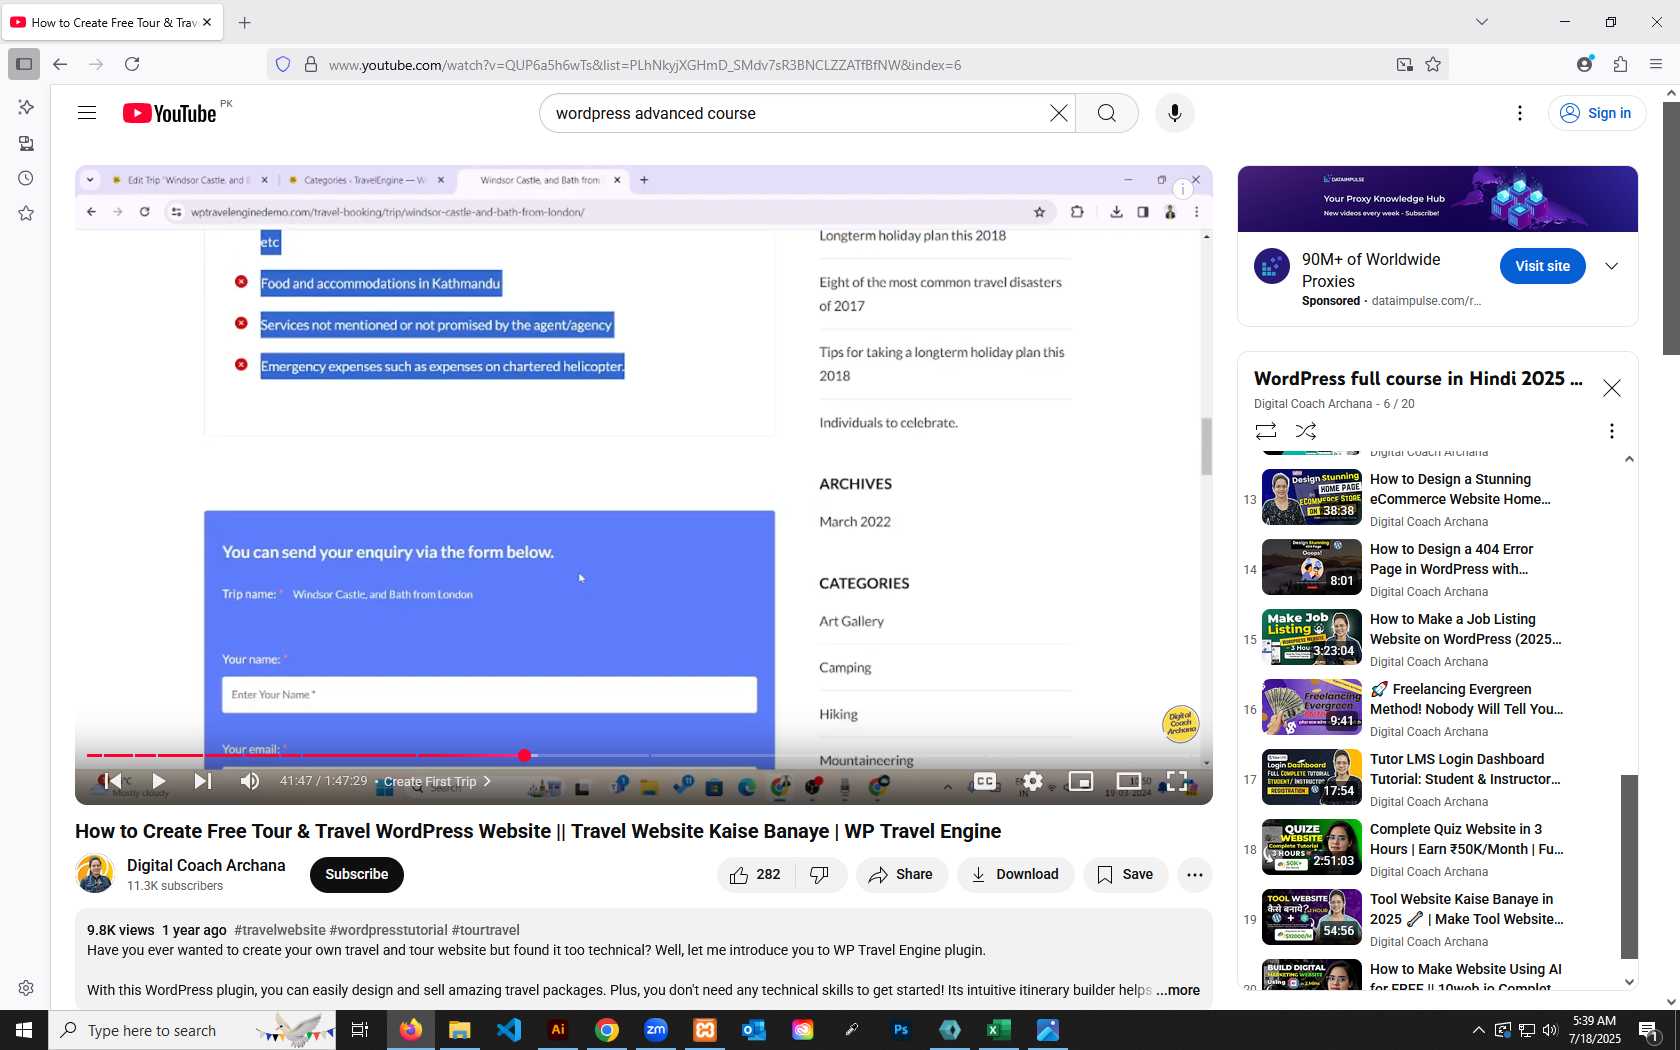1680x1050 pixels.
Task: Click site information shield icon
Action: pos(283,64)
